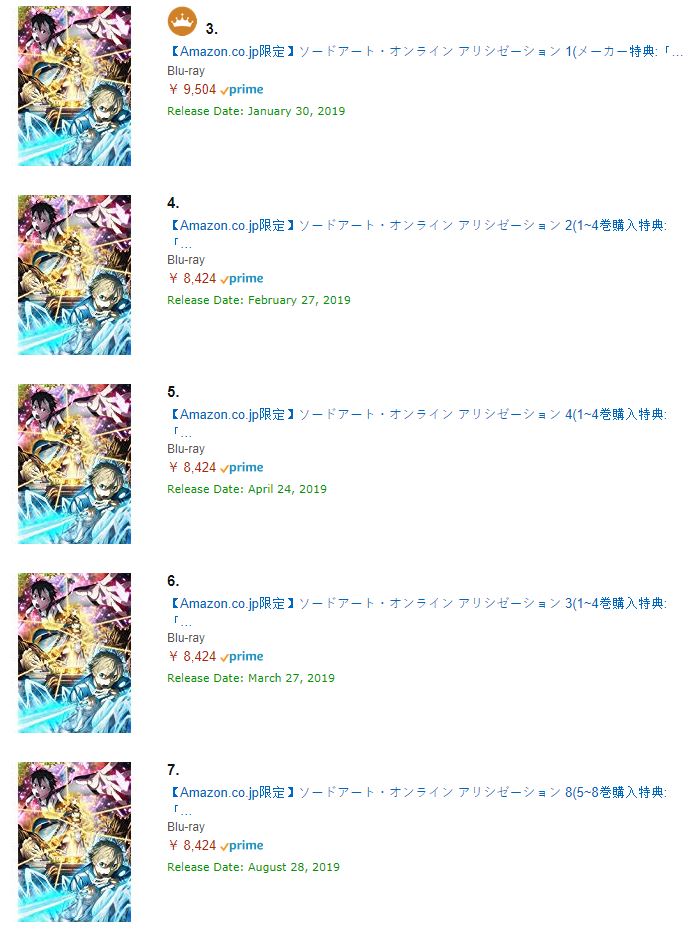Click the ¥8,424 price on rank 7
Screen dimensions: 691x929
[192, 845]
